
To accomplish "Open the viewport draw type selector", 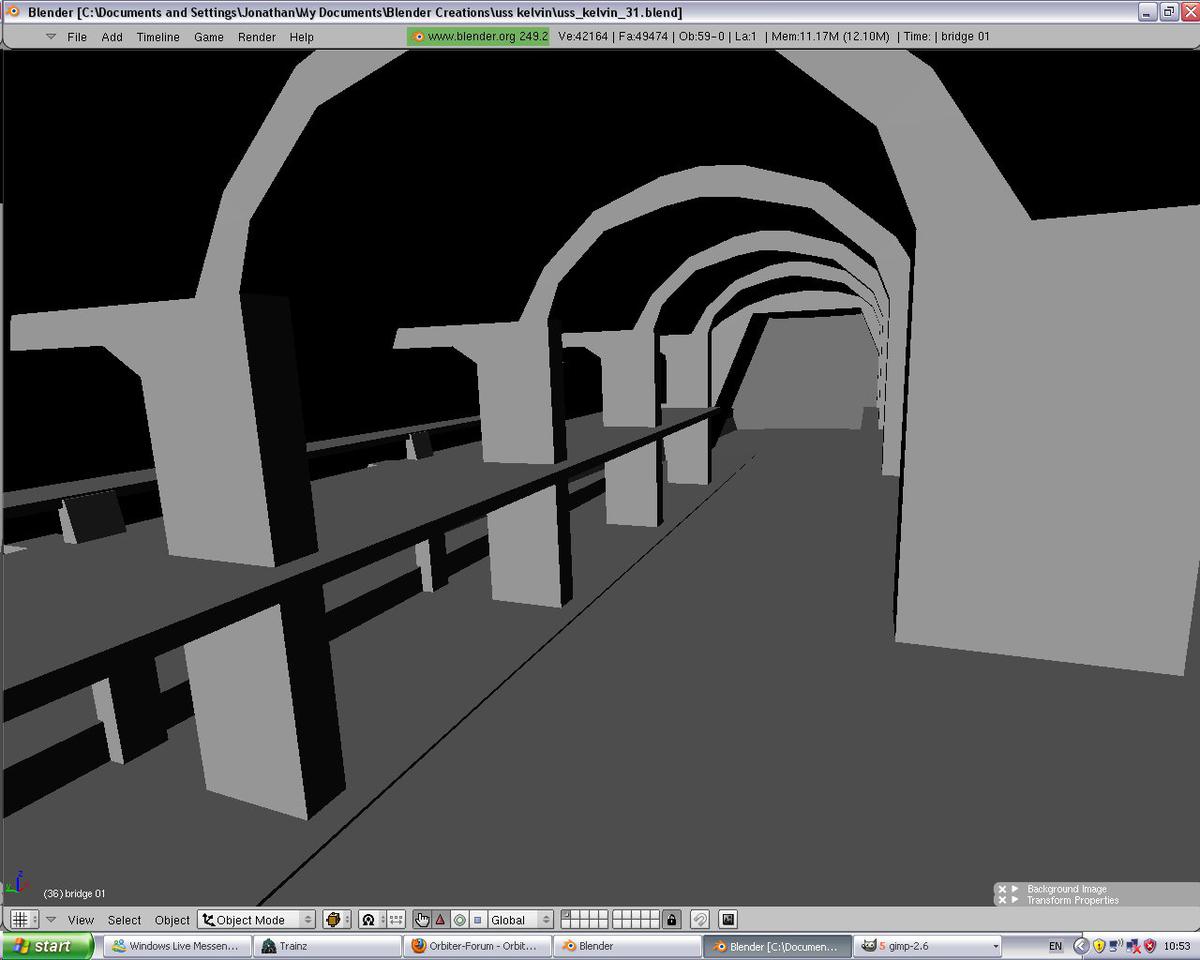I will click(x=336, y=920).
